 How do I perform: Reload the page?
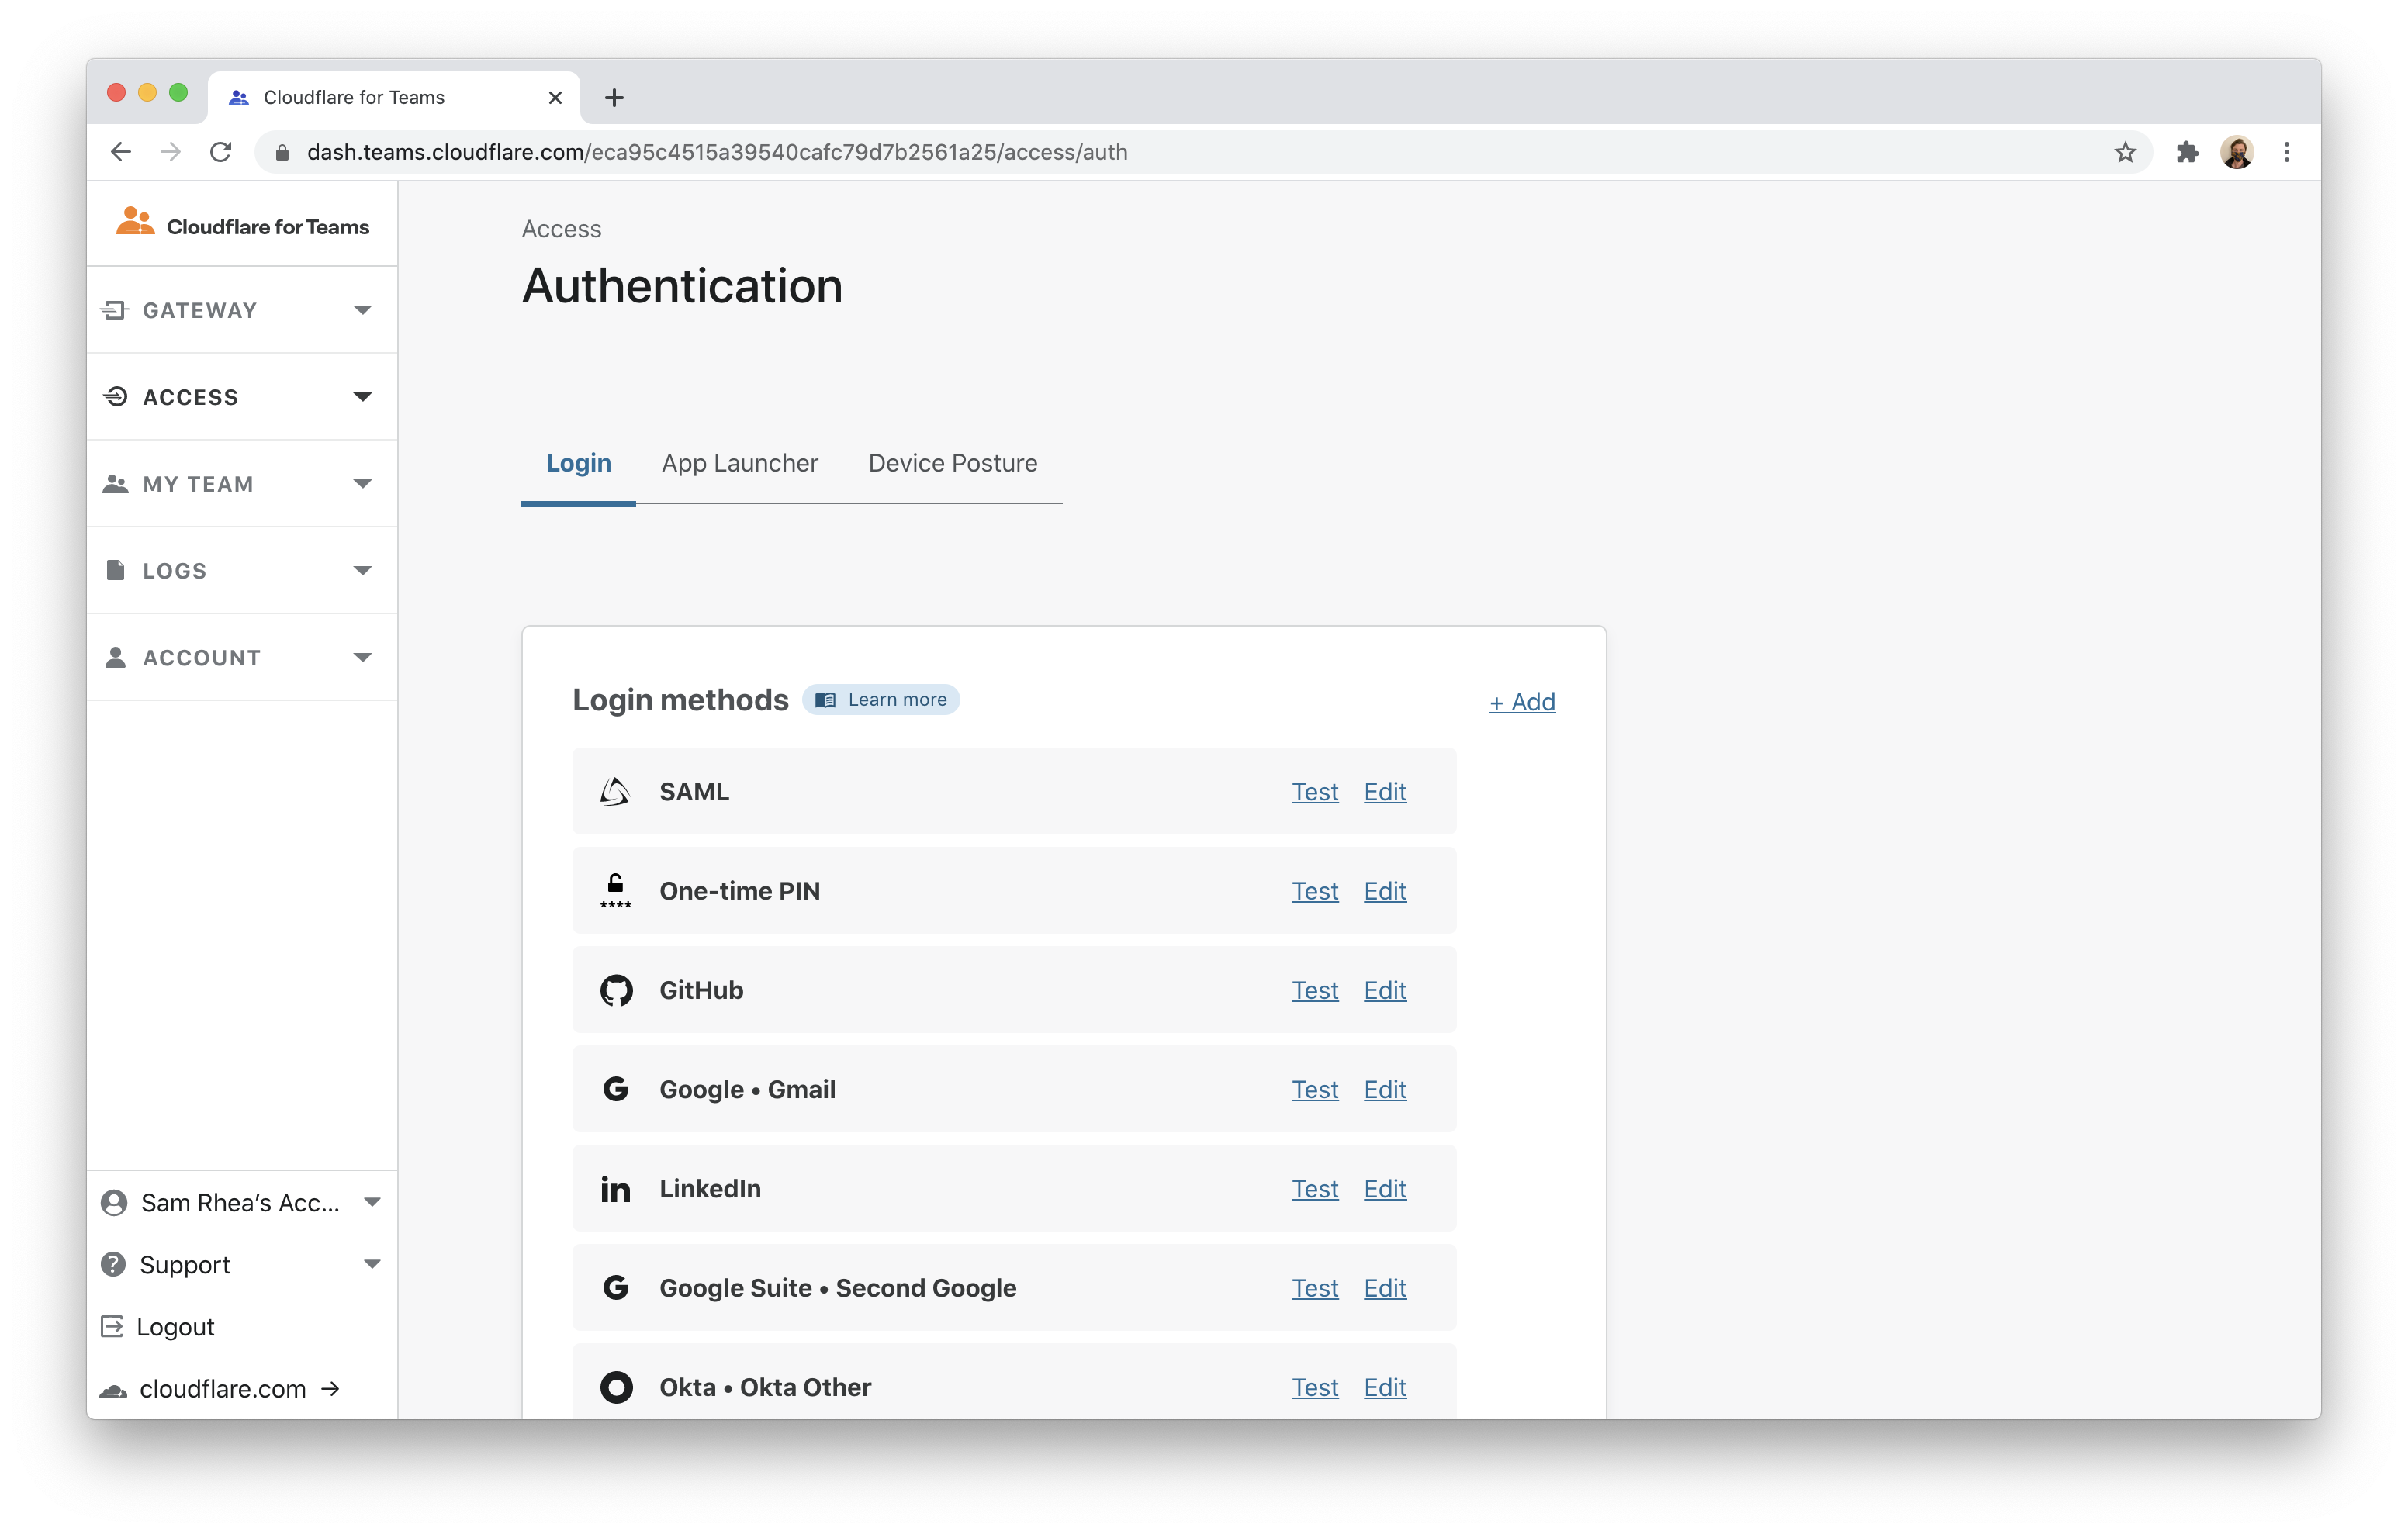tap(221, 152)
